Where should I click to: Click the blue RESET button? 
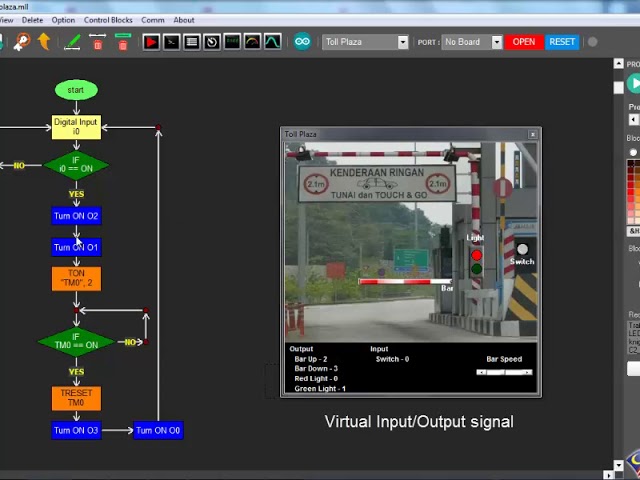(x=562, y=42)
